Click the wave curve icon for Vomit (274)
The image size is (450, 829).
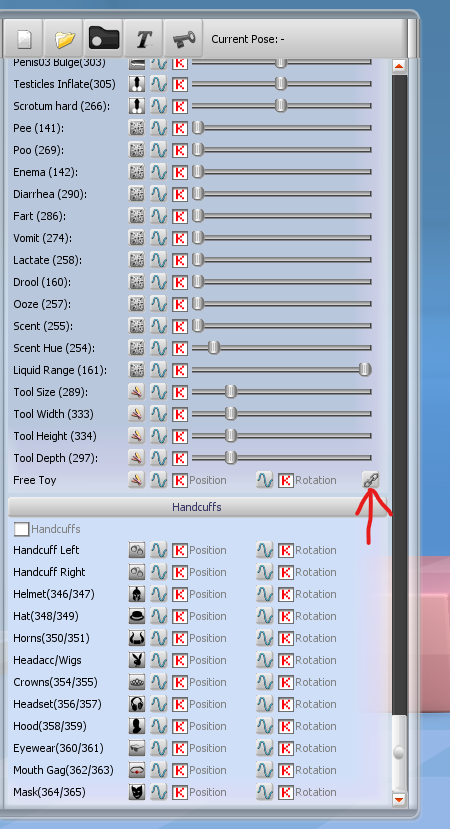(x=159, y=238)
